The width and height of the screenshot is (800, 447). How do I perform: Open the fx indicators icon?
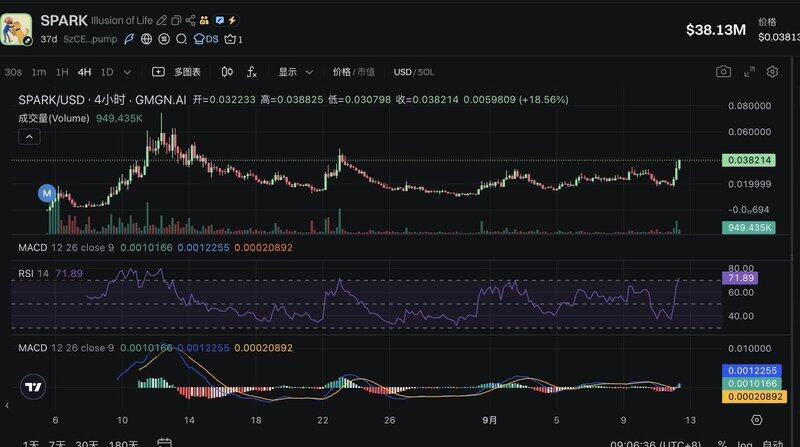252,72
